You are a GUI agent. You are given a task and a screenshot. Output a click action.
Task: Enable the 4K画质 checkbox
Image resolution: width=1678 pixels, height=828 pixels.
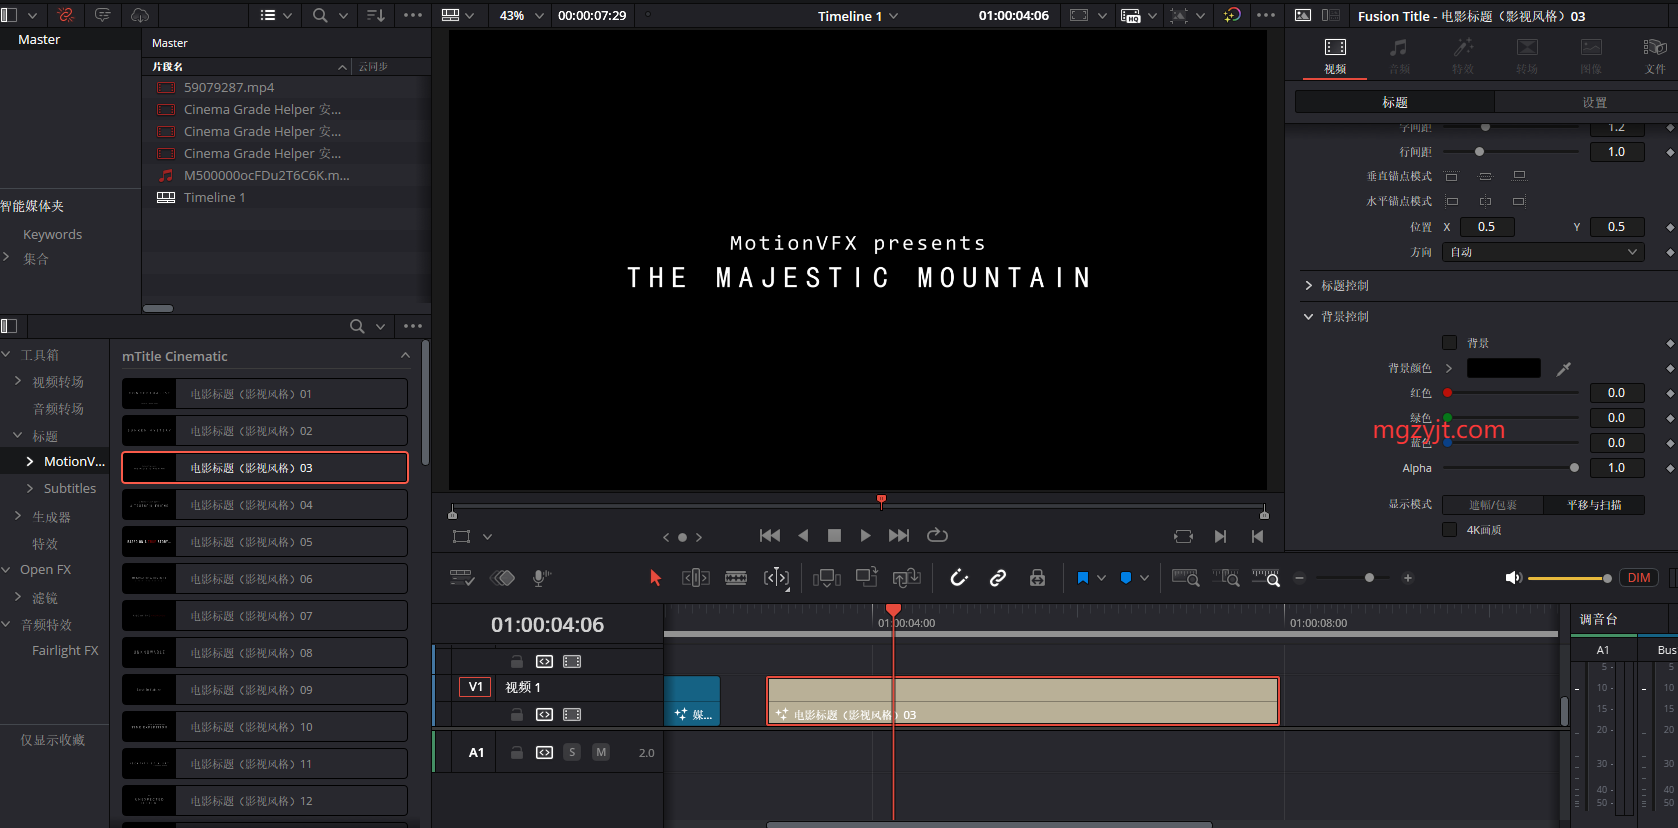pyautogui.click(x=1449, y=530)
